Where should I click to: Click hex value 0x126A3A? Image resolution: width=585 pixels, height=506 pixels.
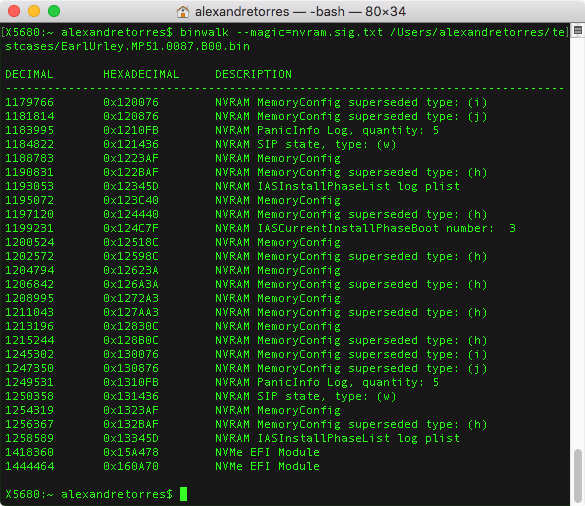click(131, 284)
